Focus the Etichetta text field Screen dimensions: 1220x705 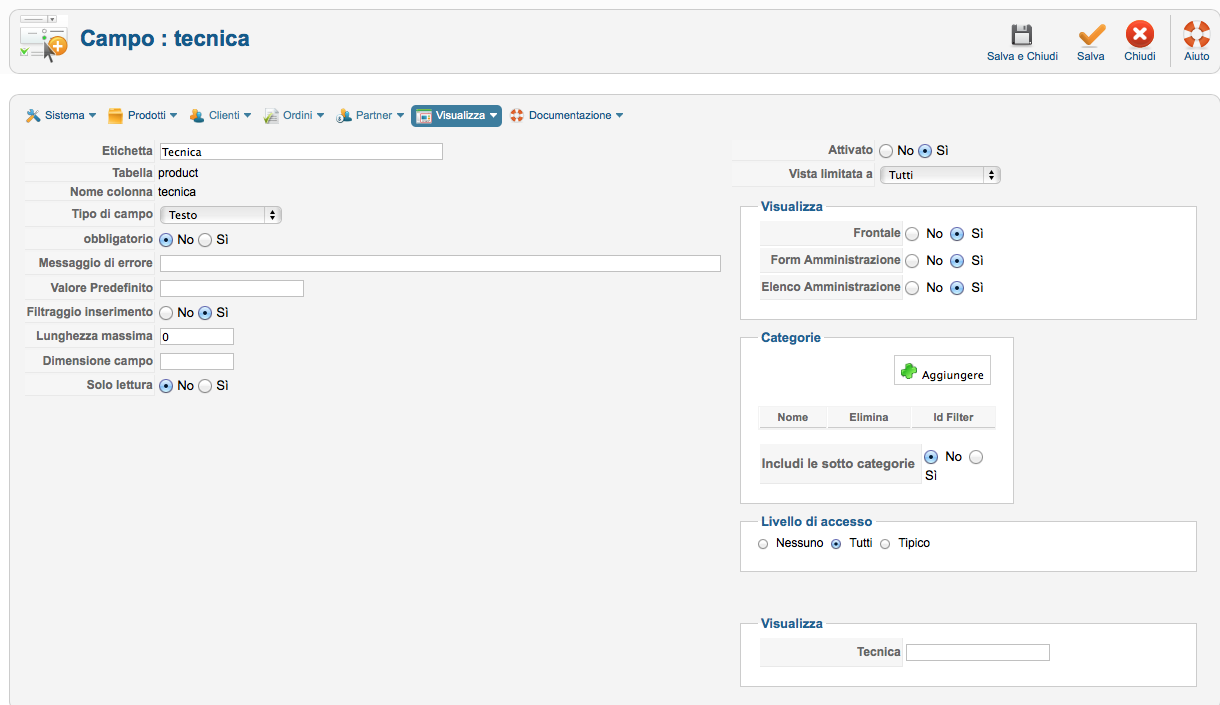(x=301, y=152)
